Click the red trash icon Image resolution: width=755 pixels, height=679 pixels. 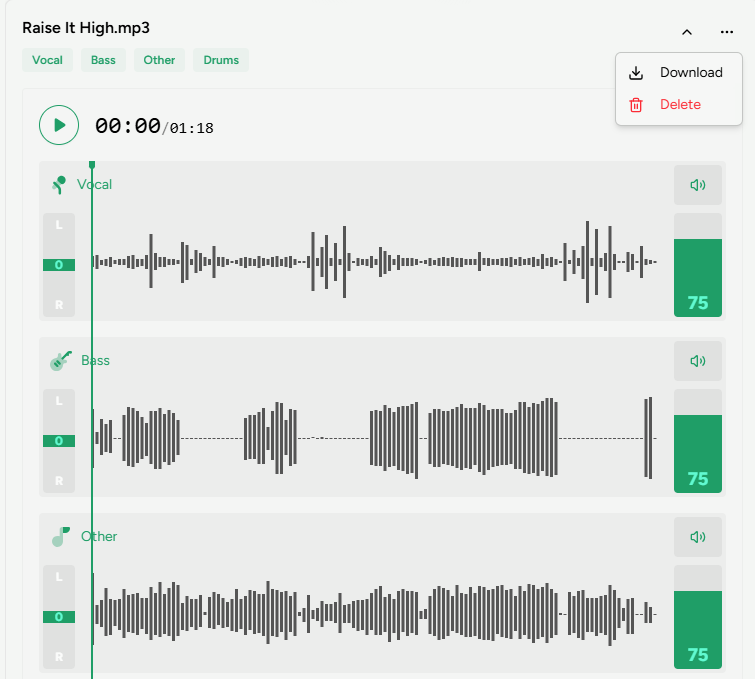coord(635,105)
